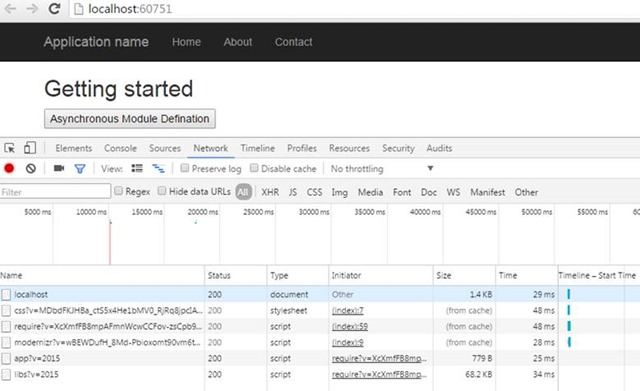Click Asynchronous Module Defination button
Image resolution: width=640 pixels, height=391 pixels.
(130, 119)
